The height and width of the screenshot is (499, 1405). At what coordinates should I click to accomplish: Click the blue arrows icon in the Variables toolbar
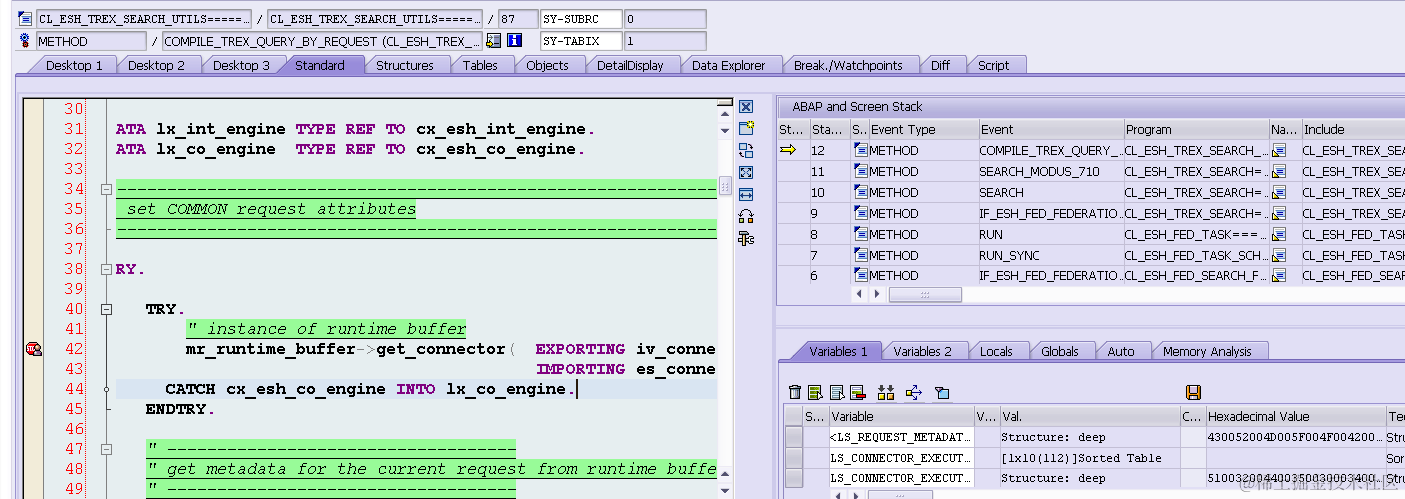tap(912, 392)
